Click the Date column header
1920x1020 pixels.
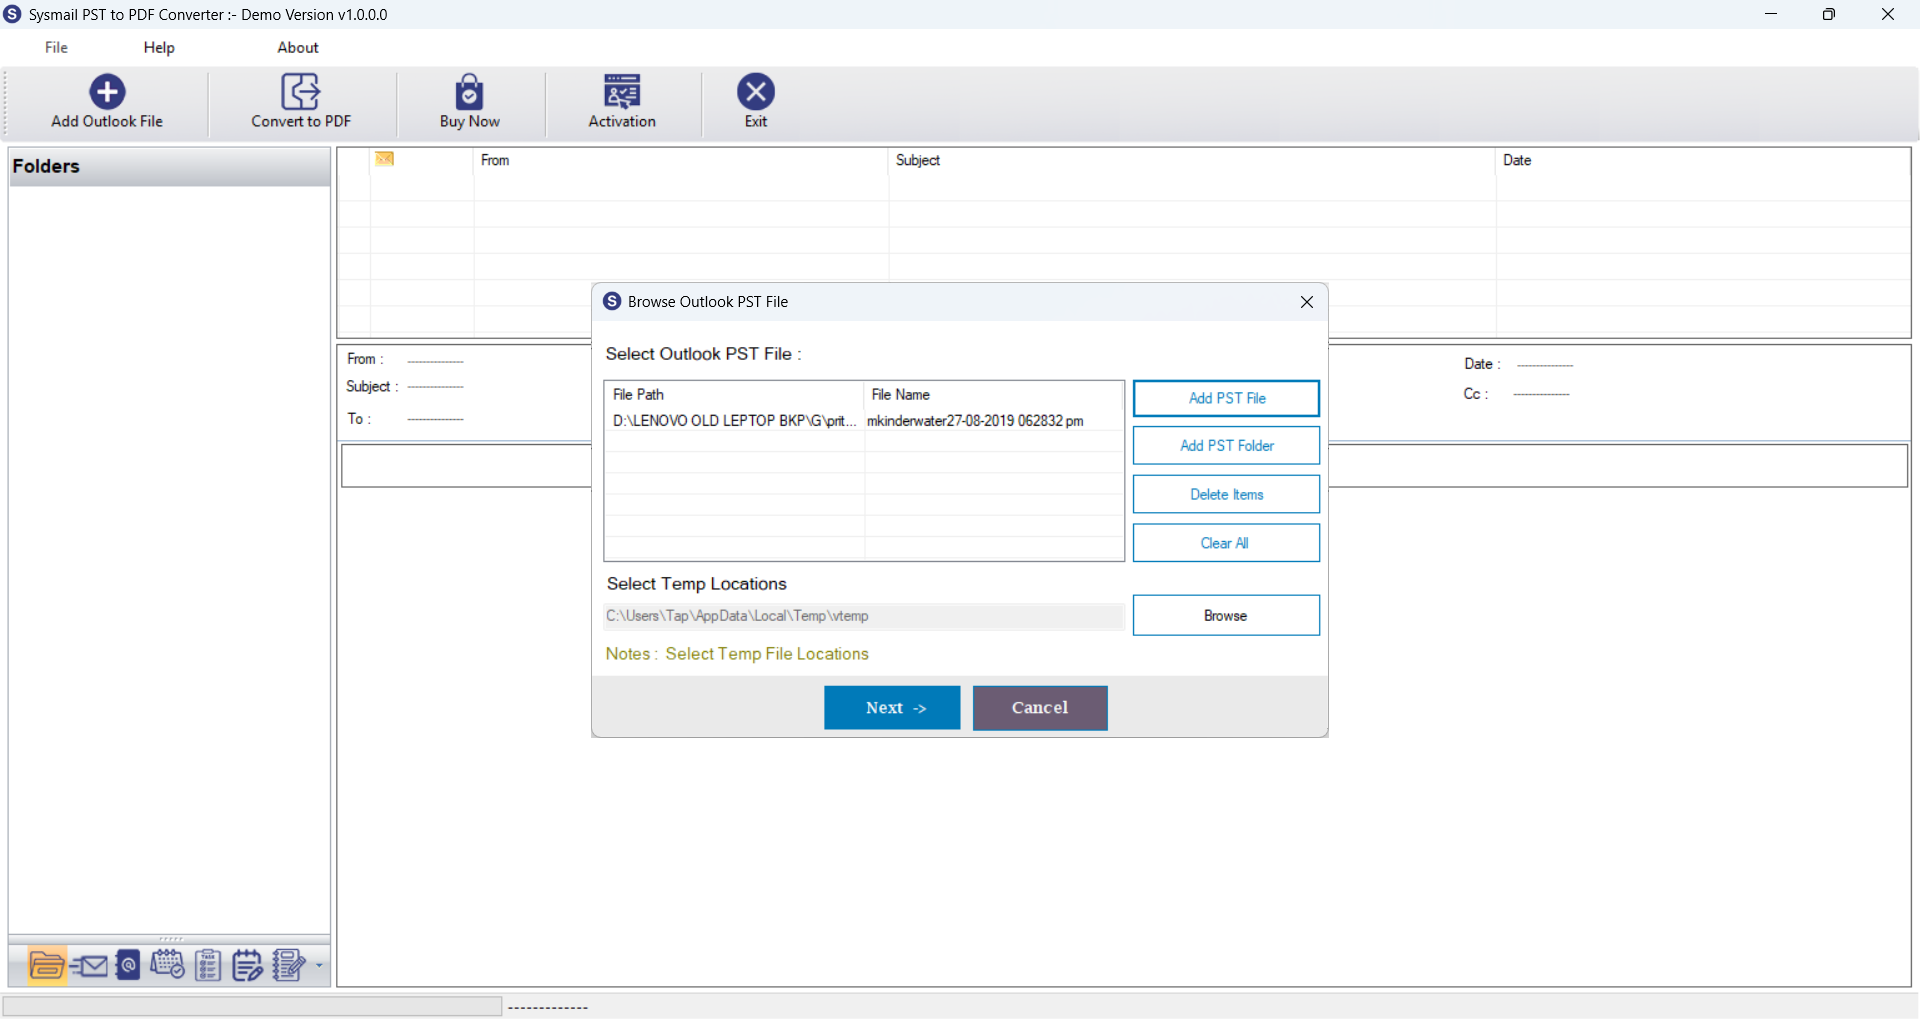[x=1703, y=160]
